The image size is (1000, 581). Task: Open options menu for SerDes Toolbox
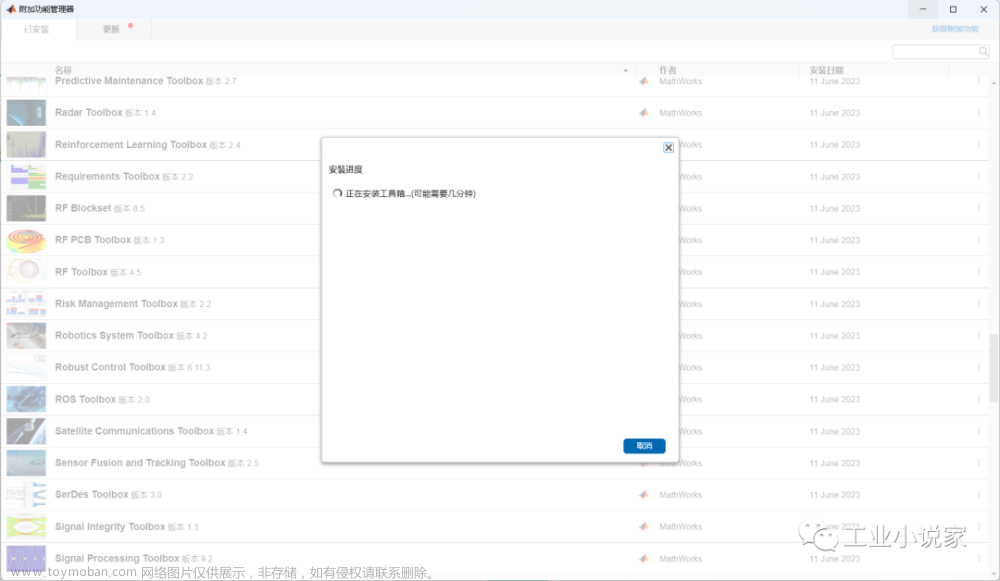point(978,495)
